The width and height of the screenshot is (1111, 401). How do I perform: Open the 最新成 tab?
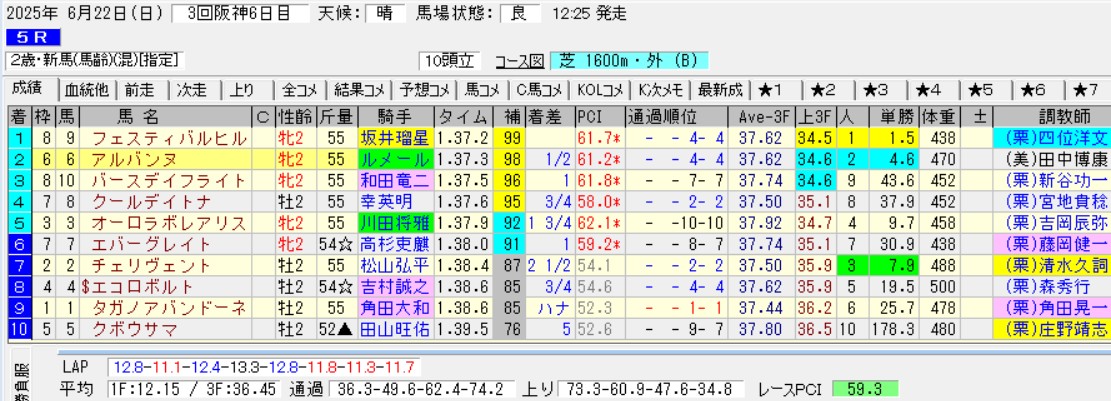click(x=720, y=89)
